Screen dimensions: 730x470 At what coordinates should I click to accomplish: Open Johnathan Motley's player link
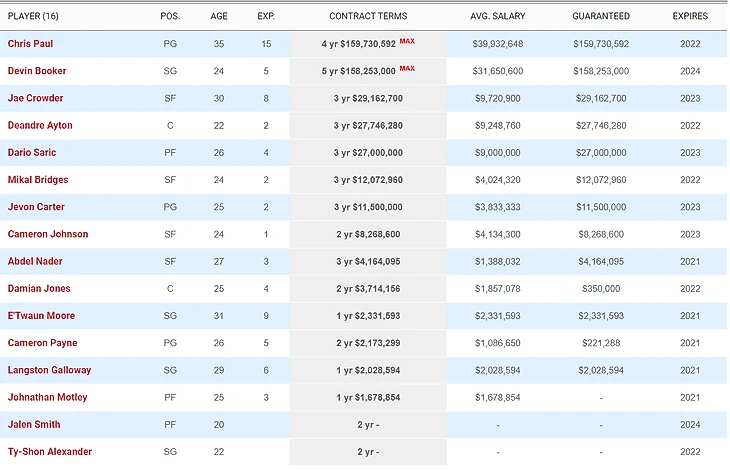click(x=47, y=397)
